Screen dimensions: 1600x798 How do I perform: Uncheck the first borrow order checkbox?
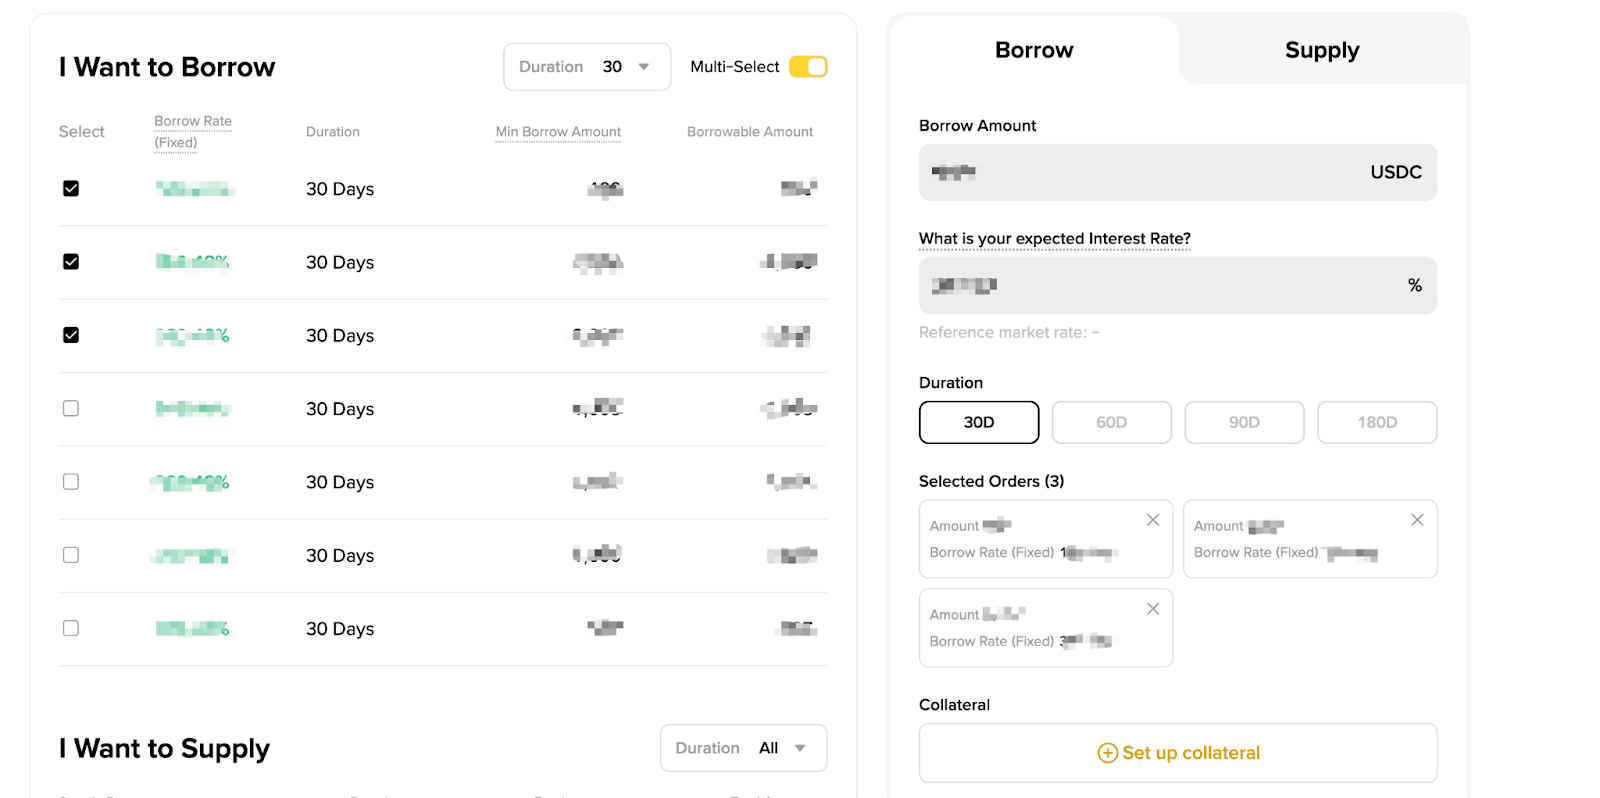tap(71, 189)
